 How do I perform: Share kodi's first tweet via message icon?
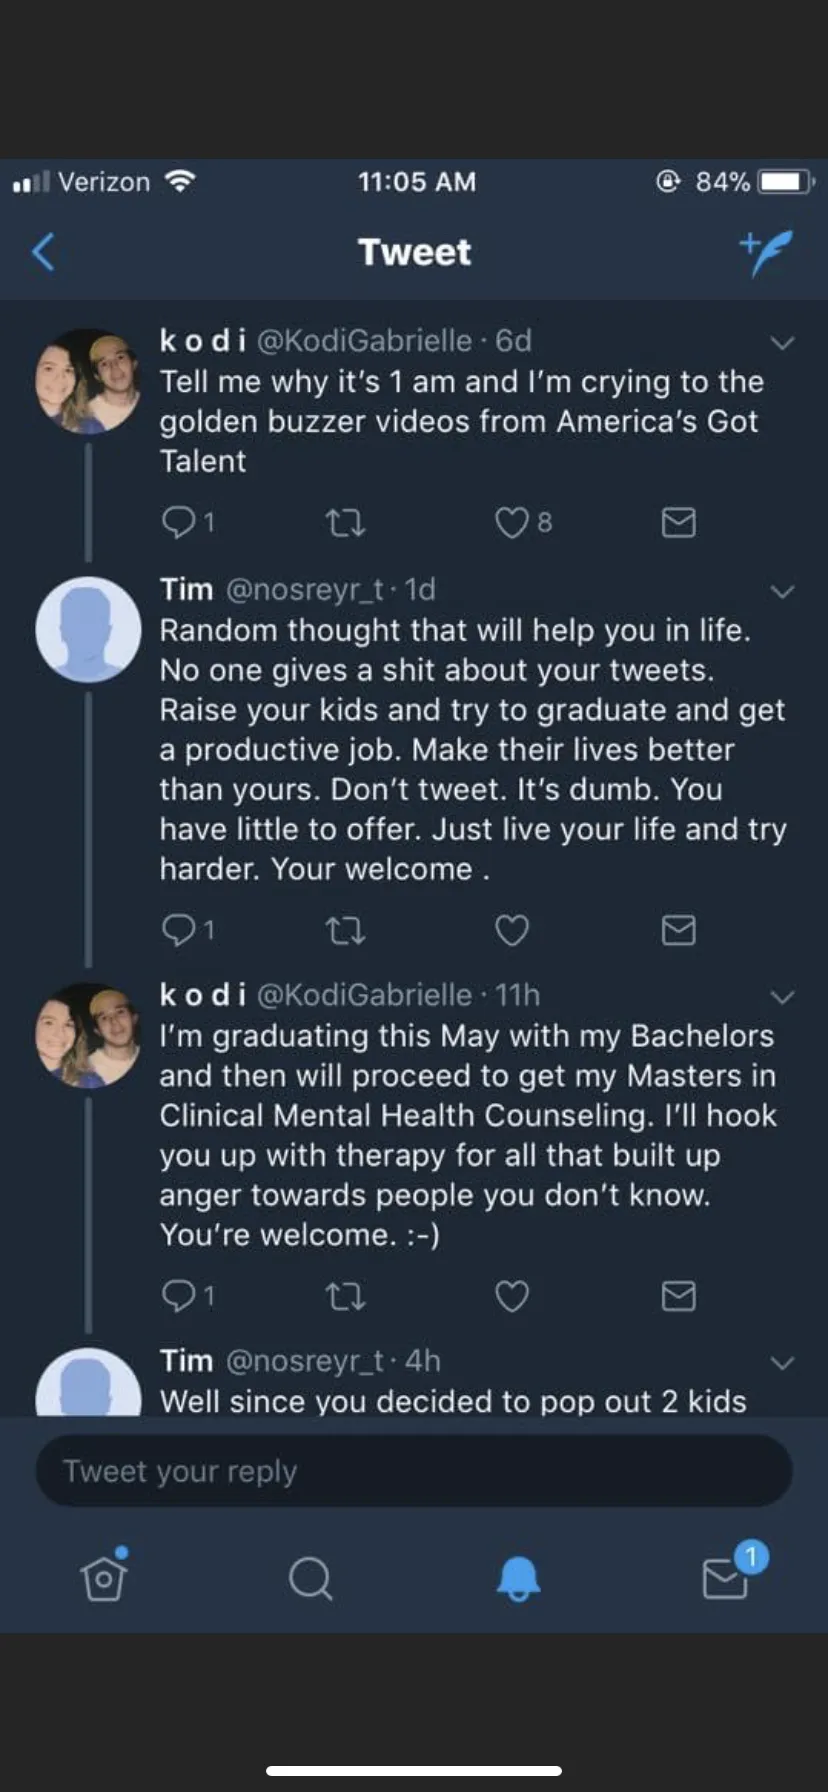click(679, 522)
